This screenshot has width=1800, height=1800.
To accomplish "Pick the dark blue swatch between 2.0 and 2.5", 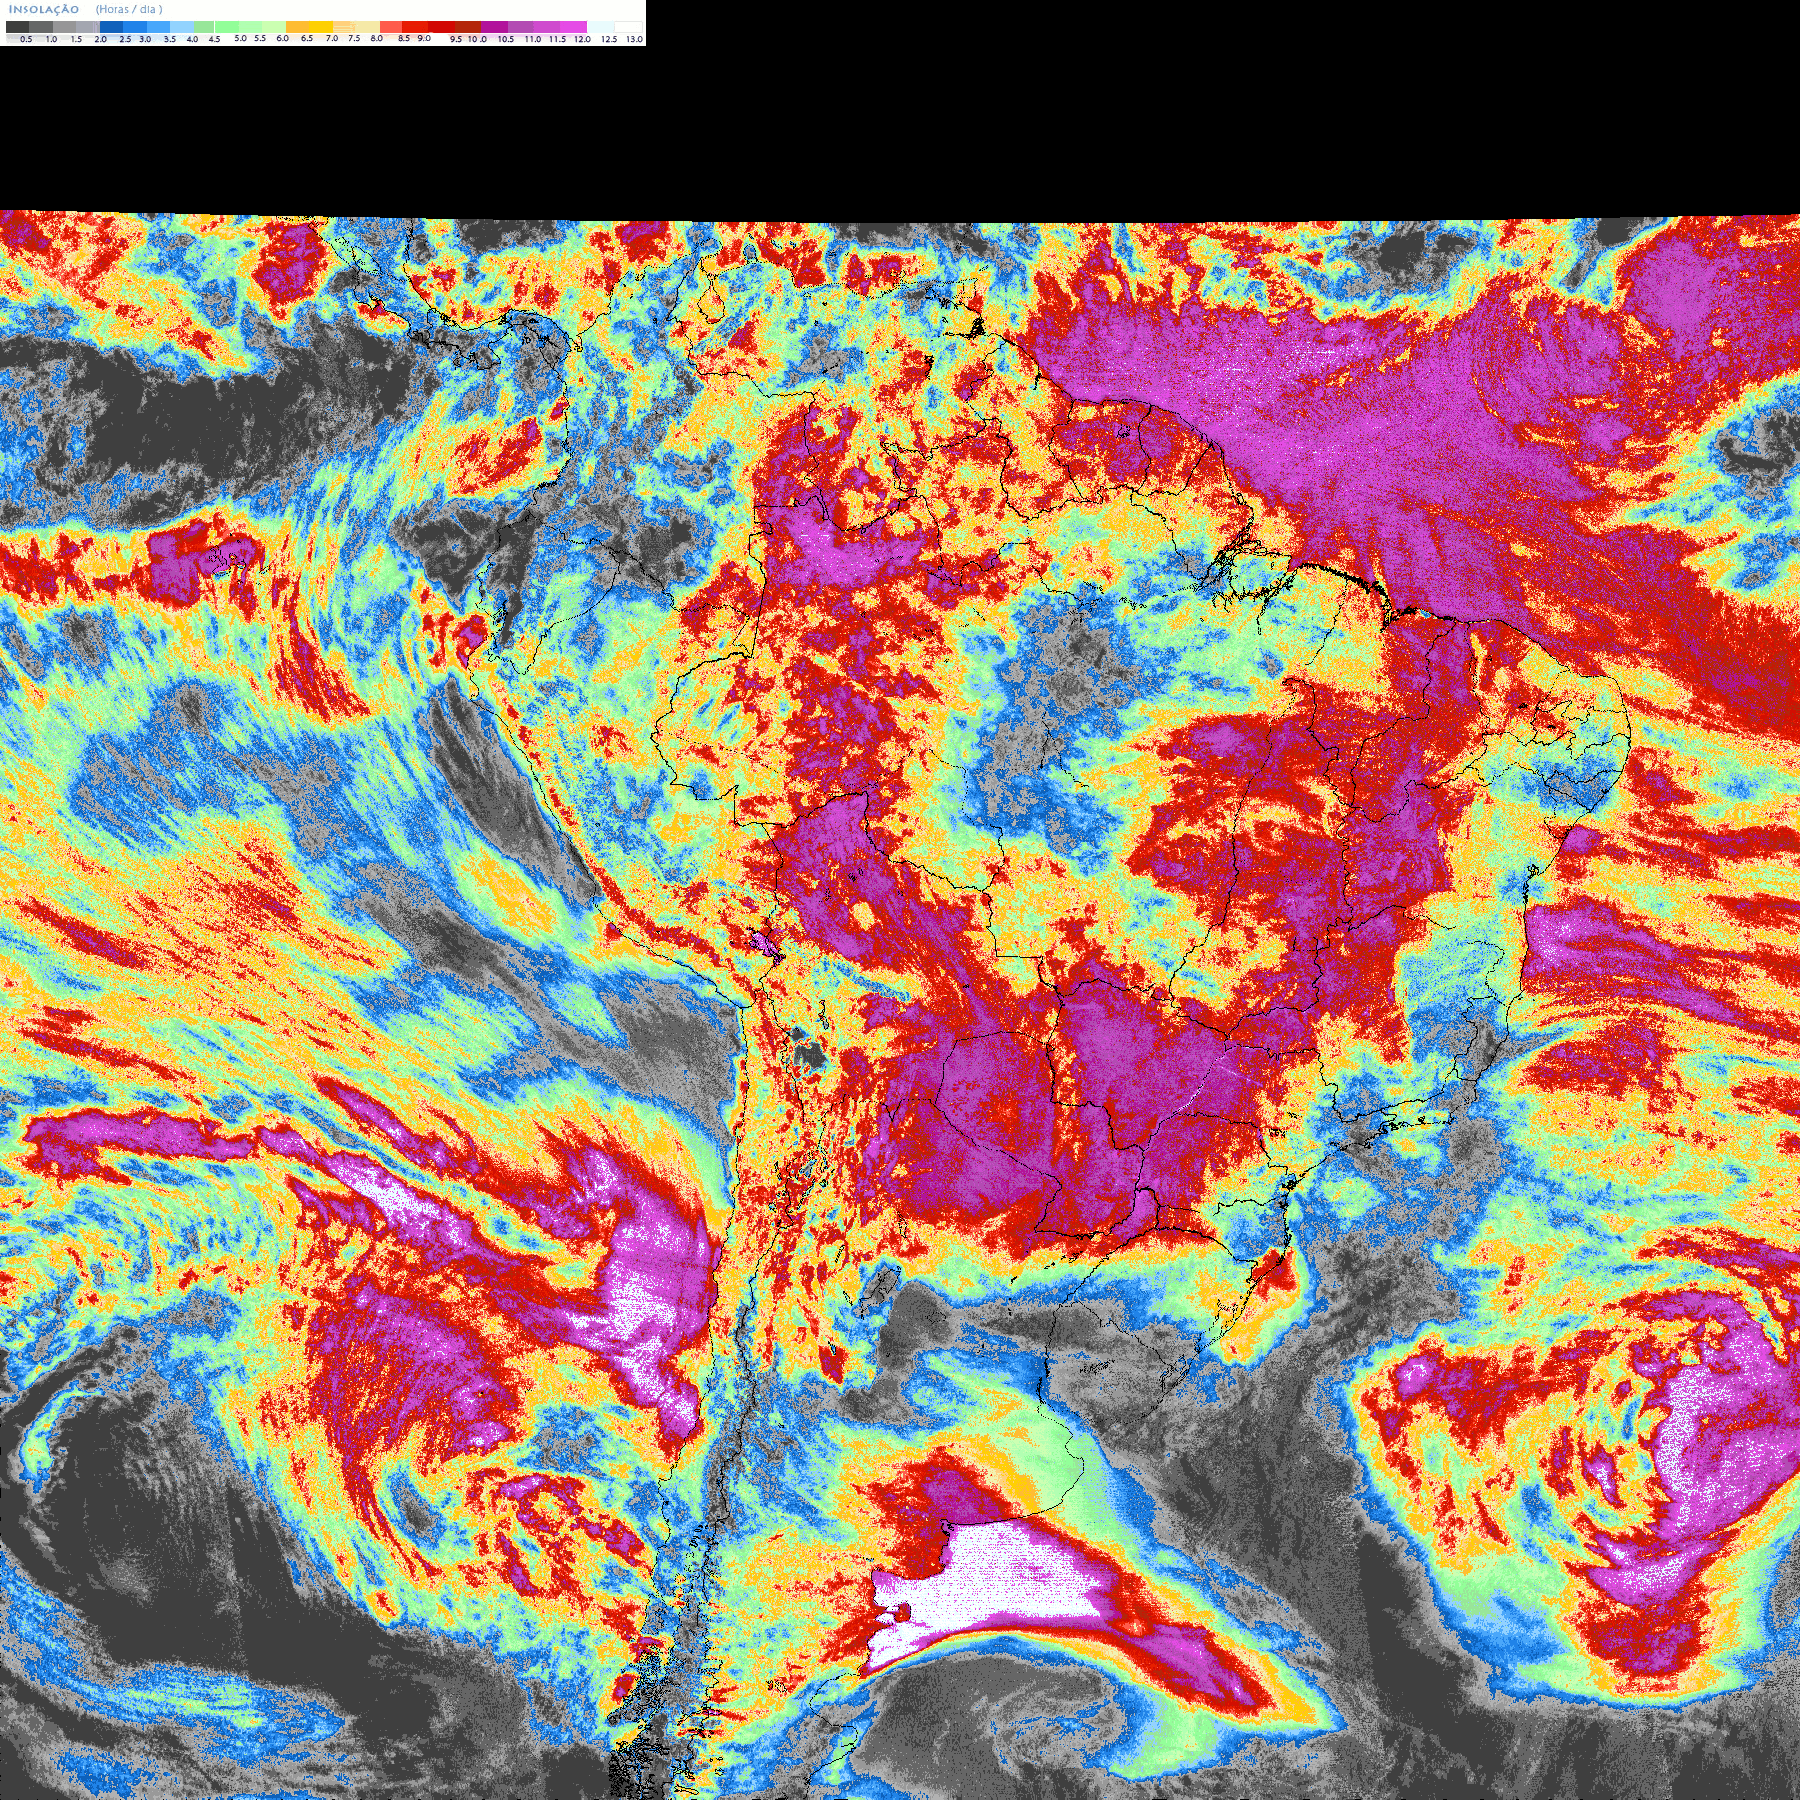I will point(111,27).
